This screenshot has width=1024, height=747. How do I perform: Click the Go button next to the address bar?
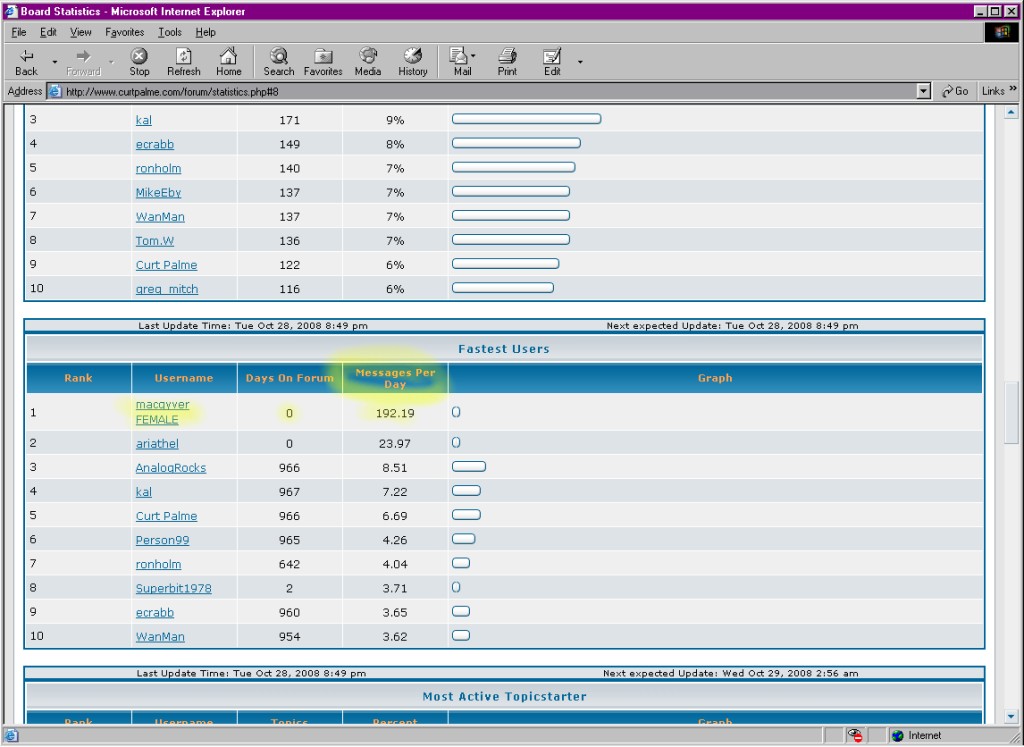(x=955, y=91)
